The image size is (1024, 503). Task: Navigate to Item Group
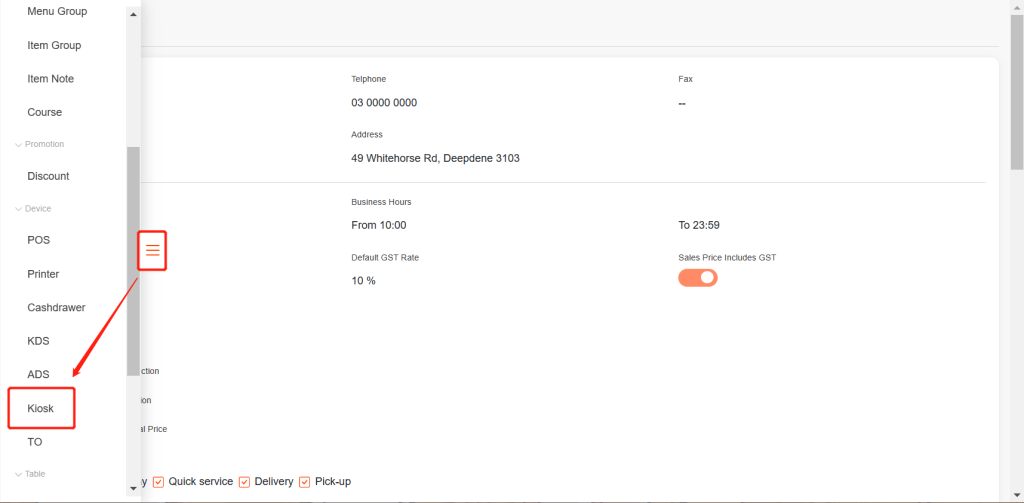[x=54, y=45]
